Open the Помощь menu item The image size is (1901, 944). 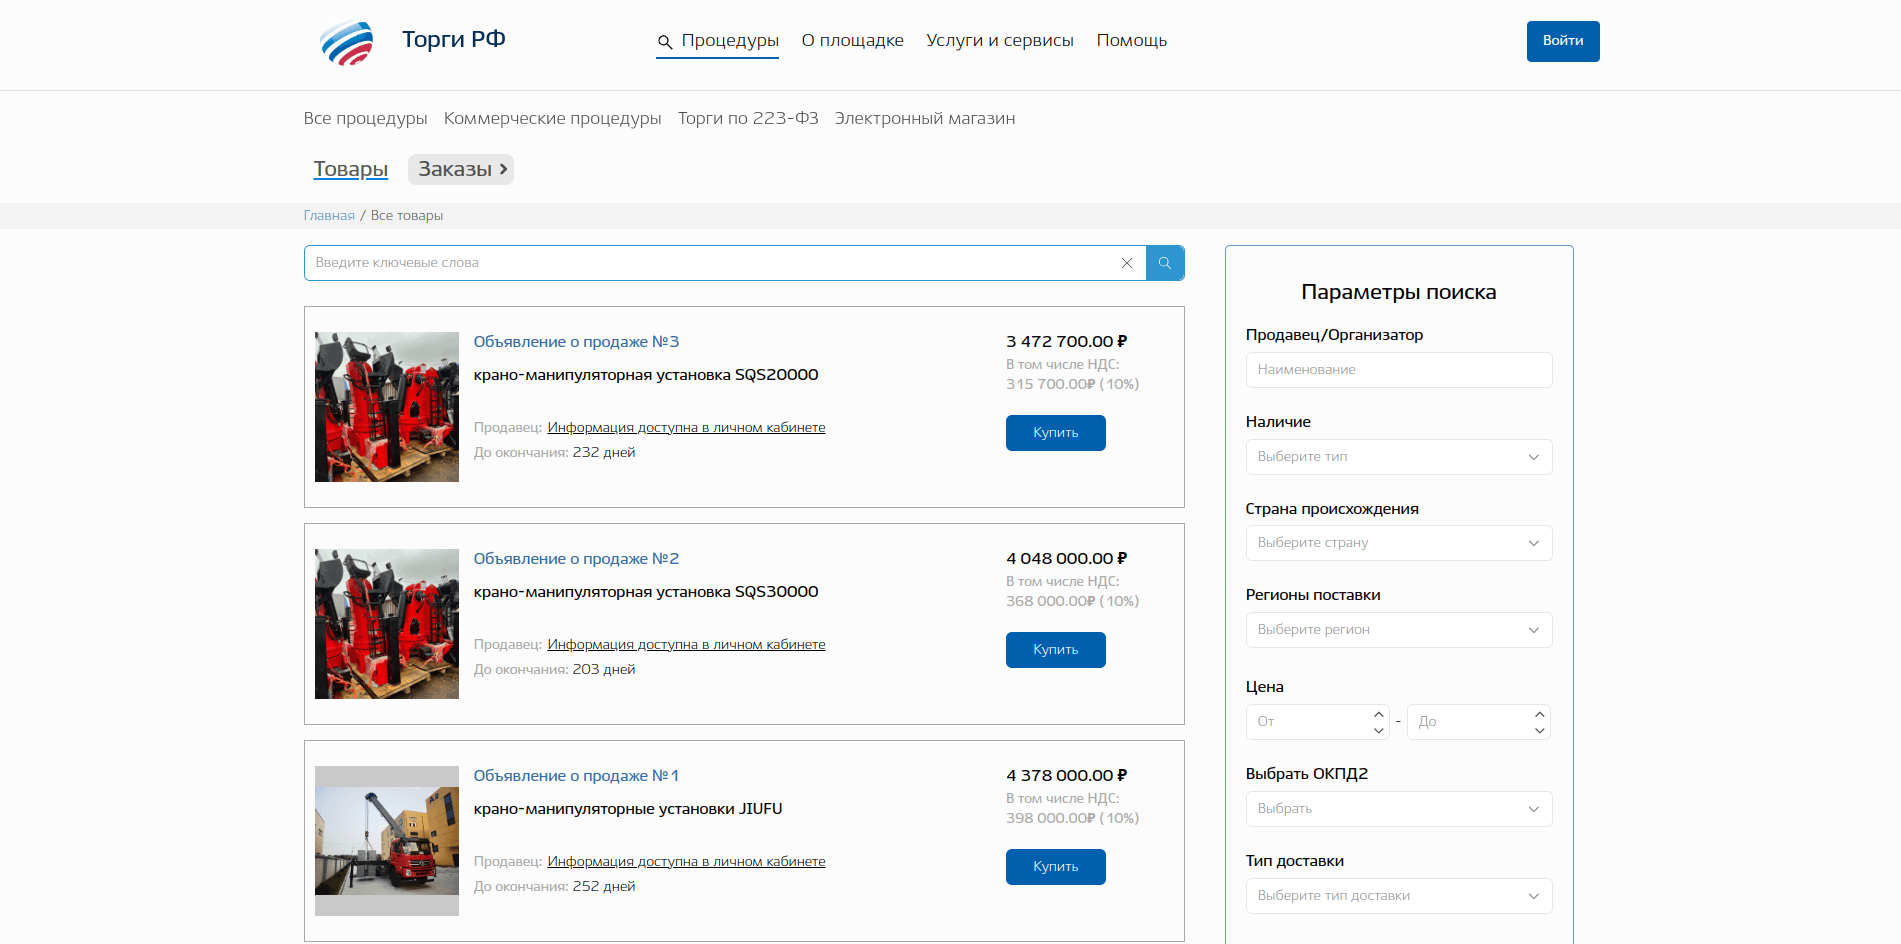[1132, 40]
